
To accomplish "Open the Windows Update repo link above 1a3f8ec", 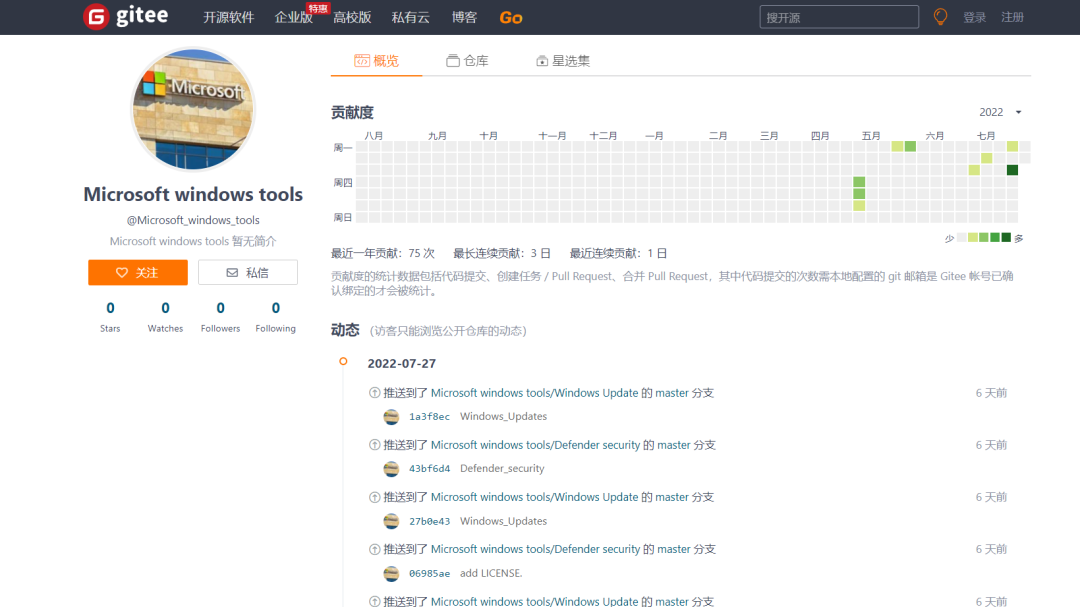I will (534, 393).
